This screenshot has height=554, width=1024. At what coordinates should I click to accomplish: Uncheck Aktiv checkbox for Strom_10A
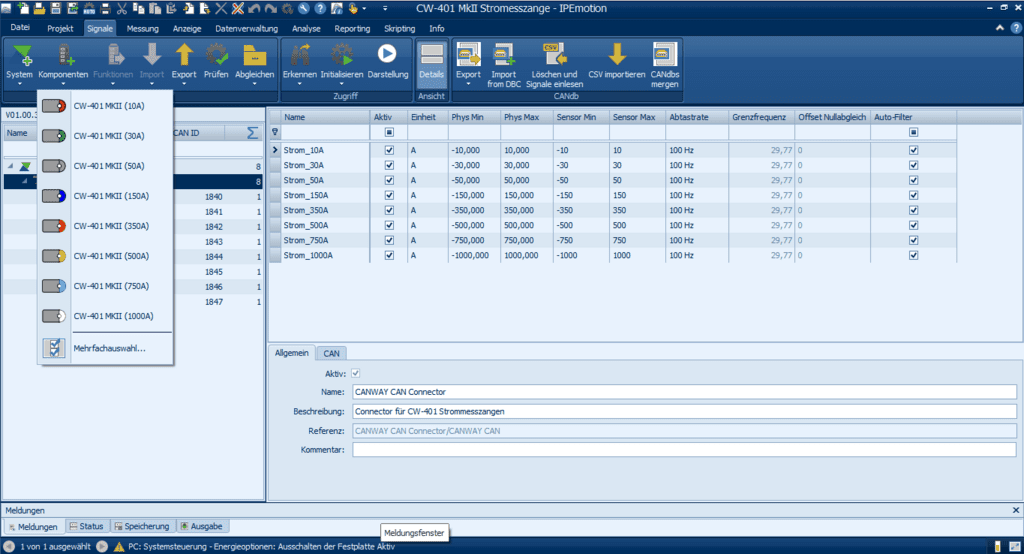(389, 150)
